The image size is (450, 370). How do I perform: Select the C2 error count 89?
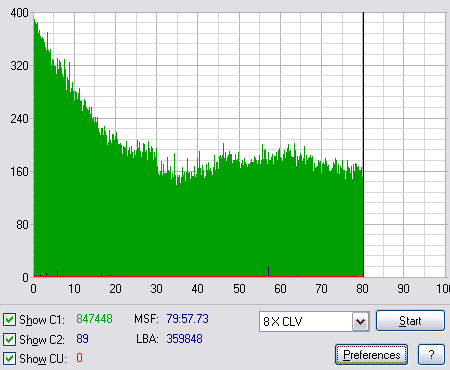click(82, 339)
